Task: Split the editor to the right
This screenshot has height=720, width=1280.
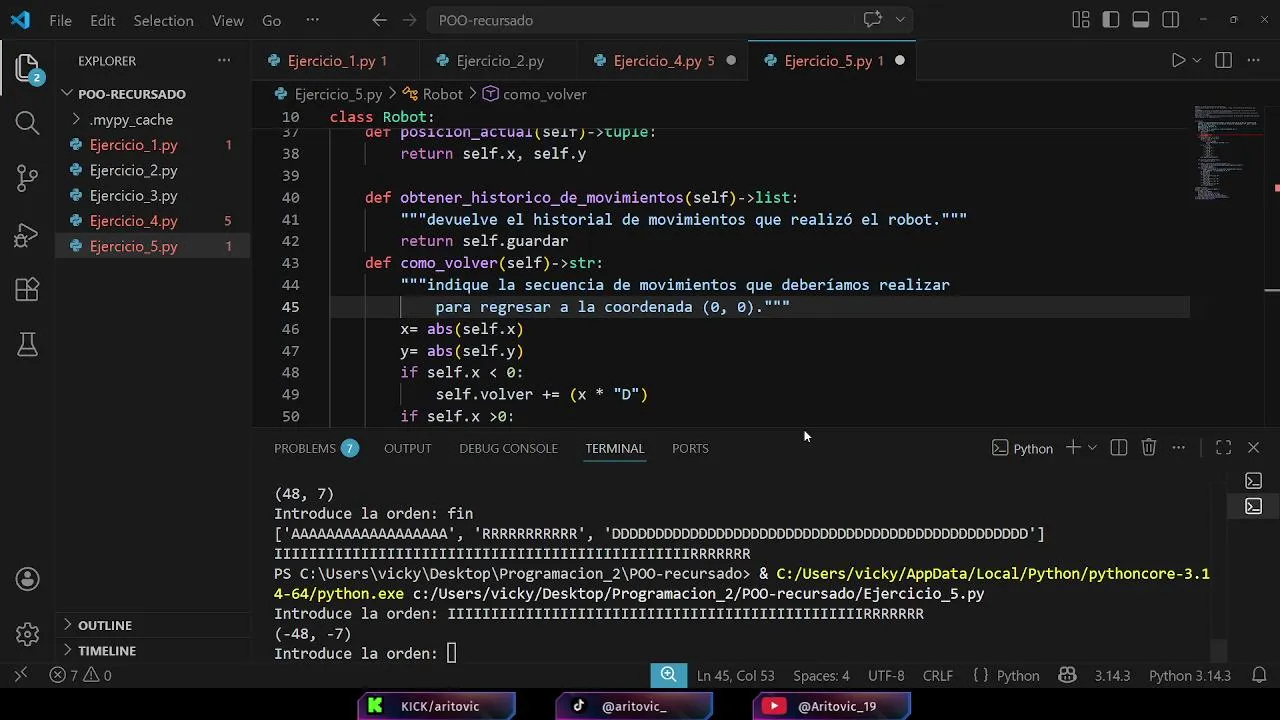Action: click(x=1223, y=61)
